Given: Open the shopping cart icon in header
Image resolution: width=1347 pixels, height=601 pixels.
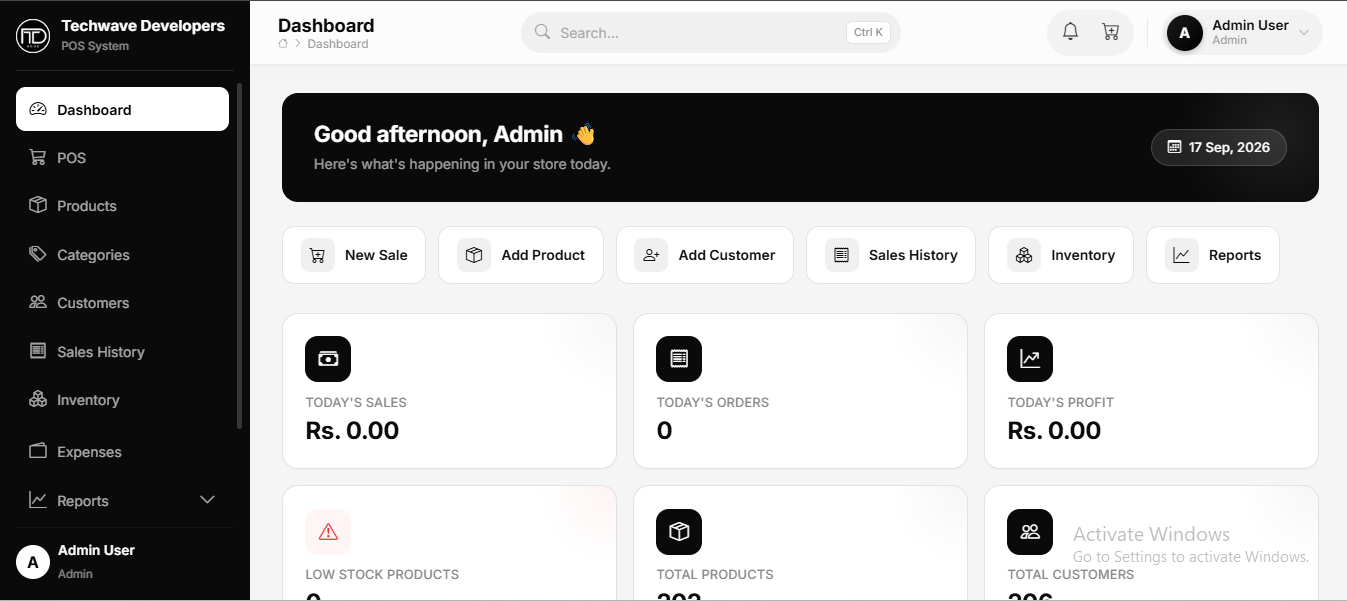Looking at the screenshot, I should click(x=1110, y=32).
